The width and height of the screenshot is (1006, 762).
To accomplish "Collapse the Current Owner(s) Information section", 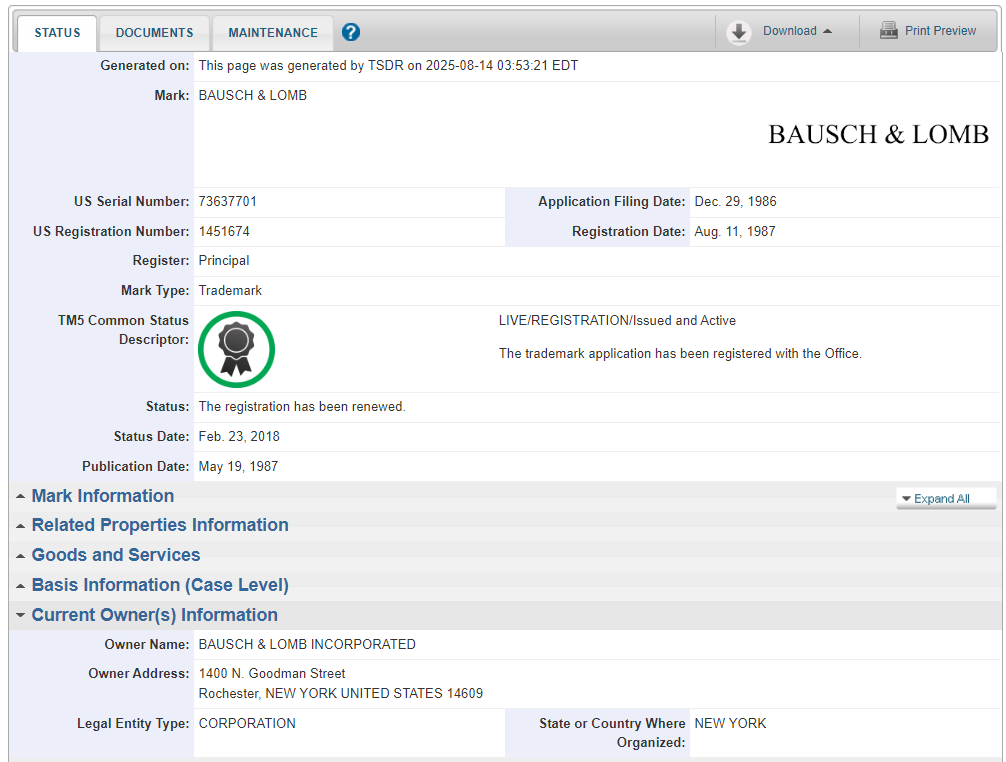I will click(154, 615).
